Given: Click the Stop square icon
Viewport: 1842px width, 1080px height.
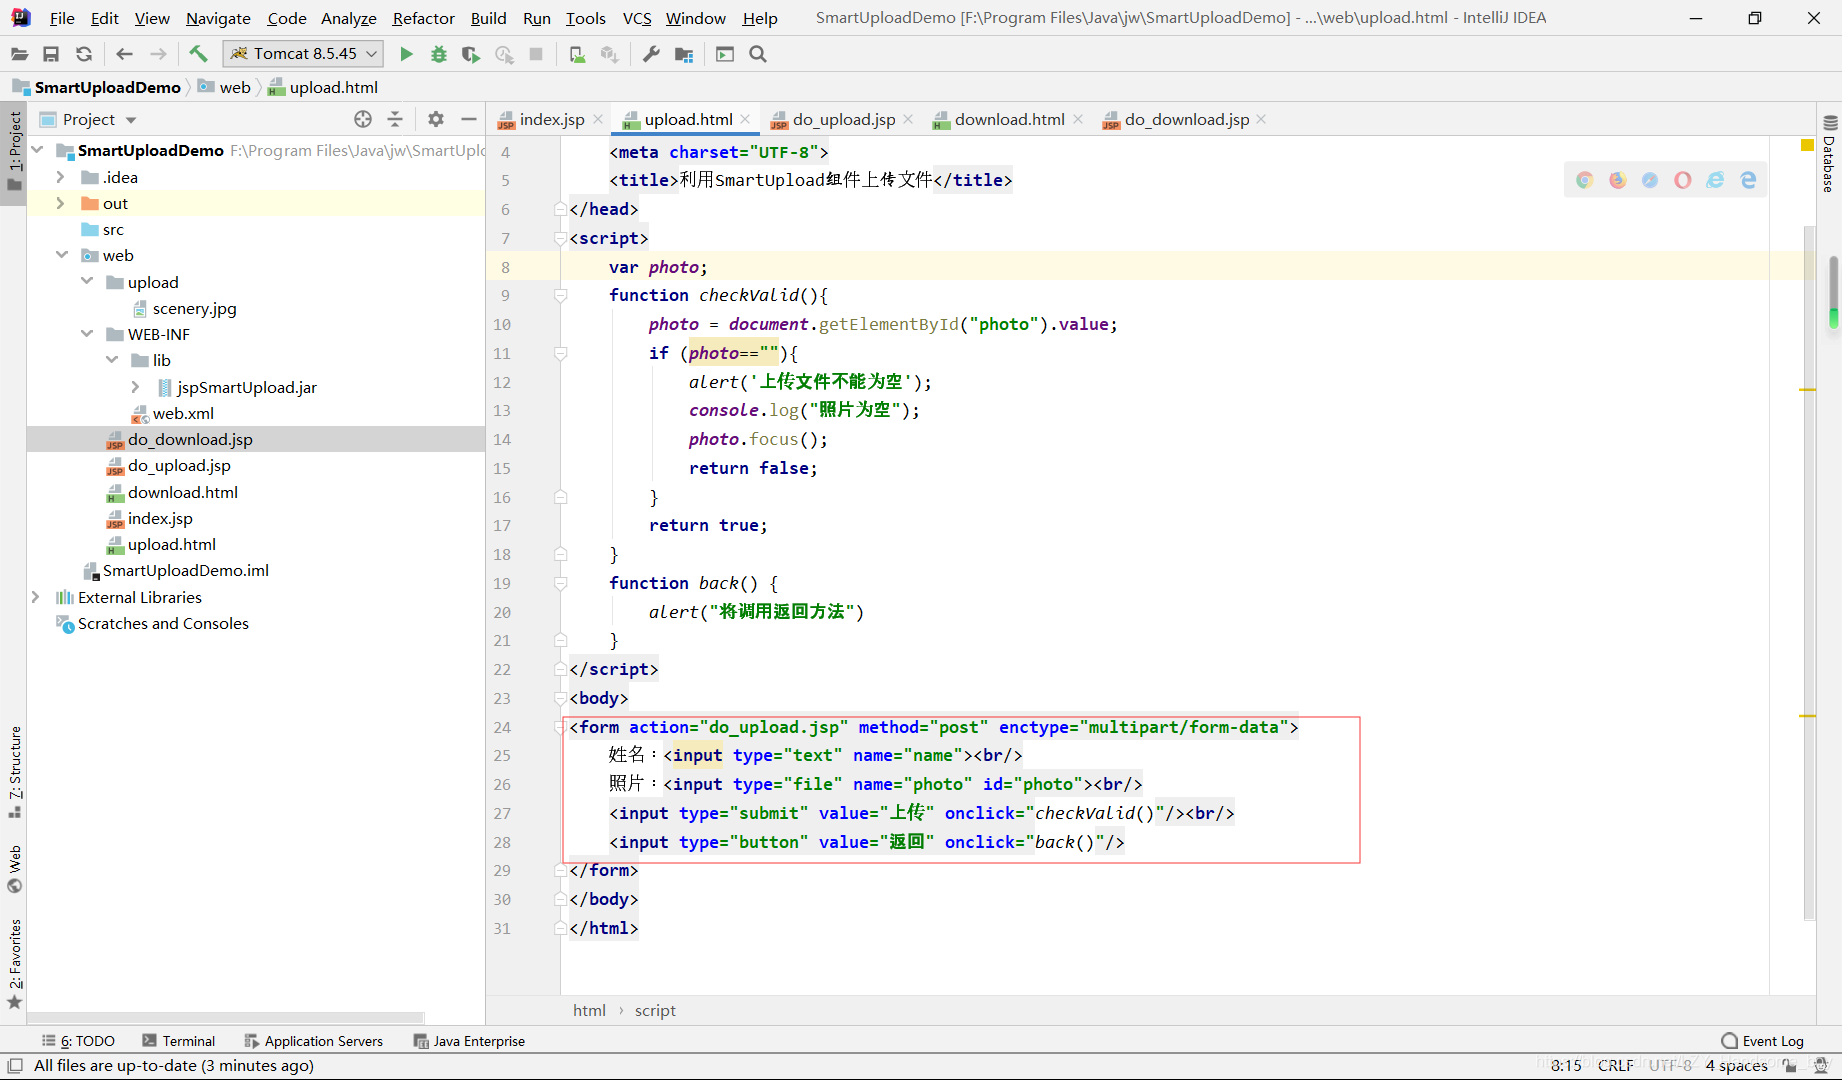Looking at the screenshot, I should [536, 54].
